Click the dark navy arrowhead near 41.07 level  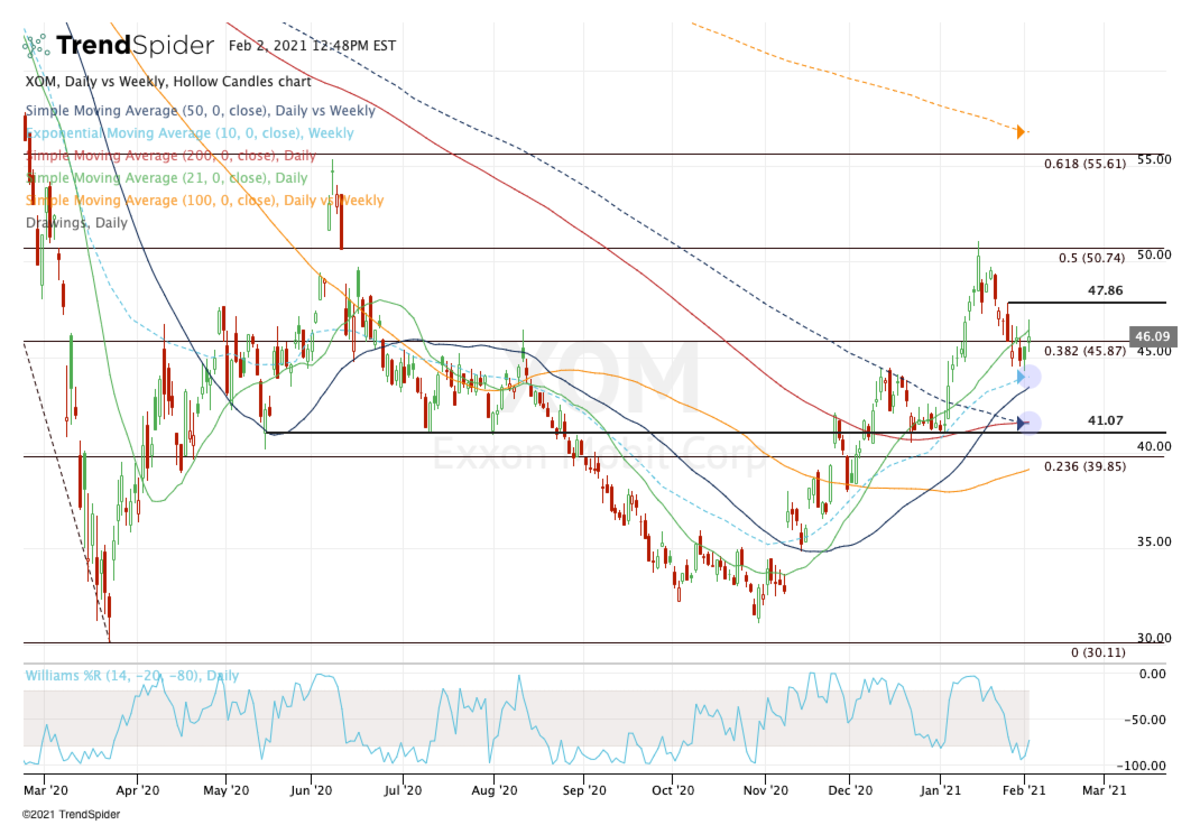(x=1022, y=423)
